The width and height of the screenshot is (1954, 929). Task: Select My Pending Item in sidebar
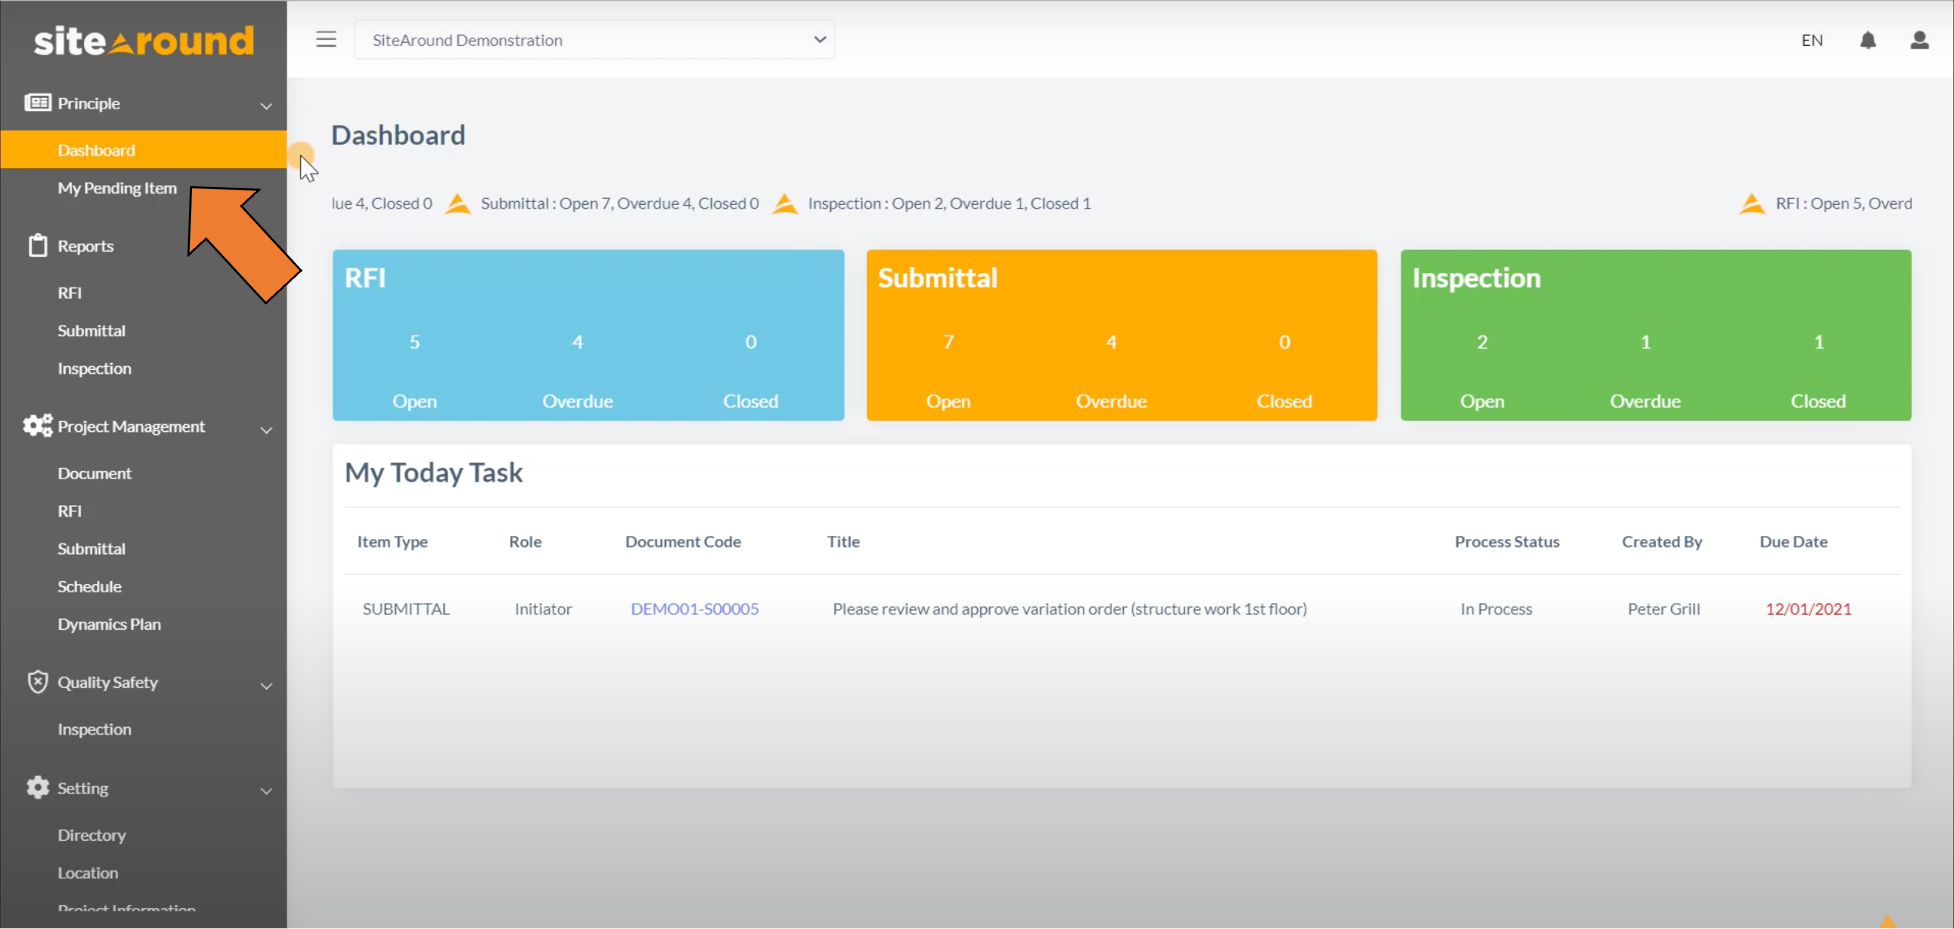click(x=117, y=188)
